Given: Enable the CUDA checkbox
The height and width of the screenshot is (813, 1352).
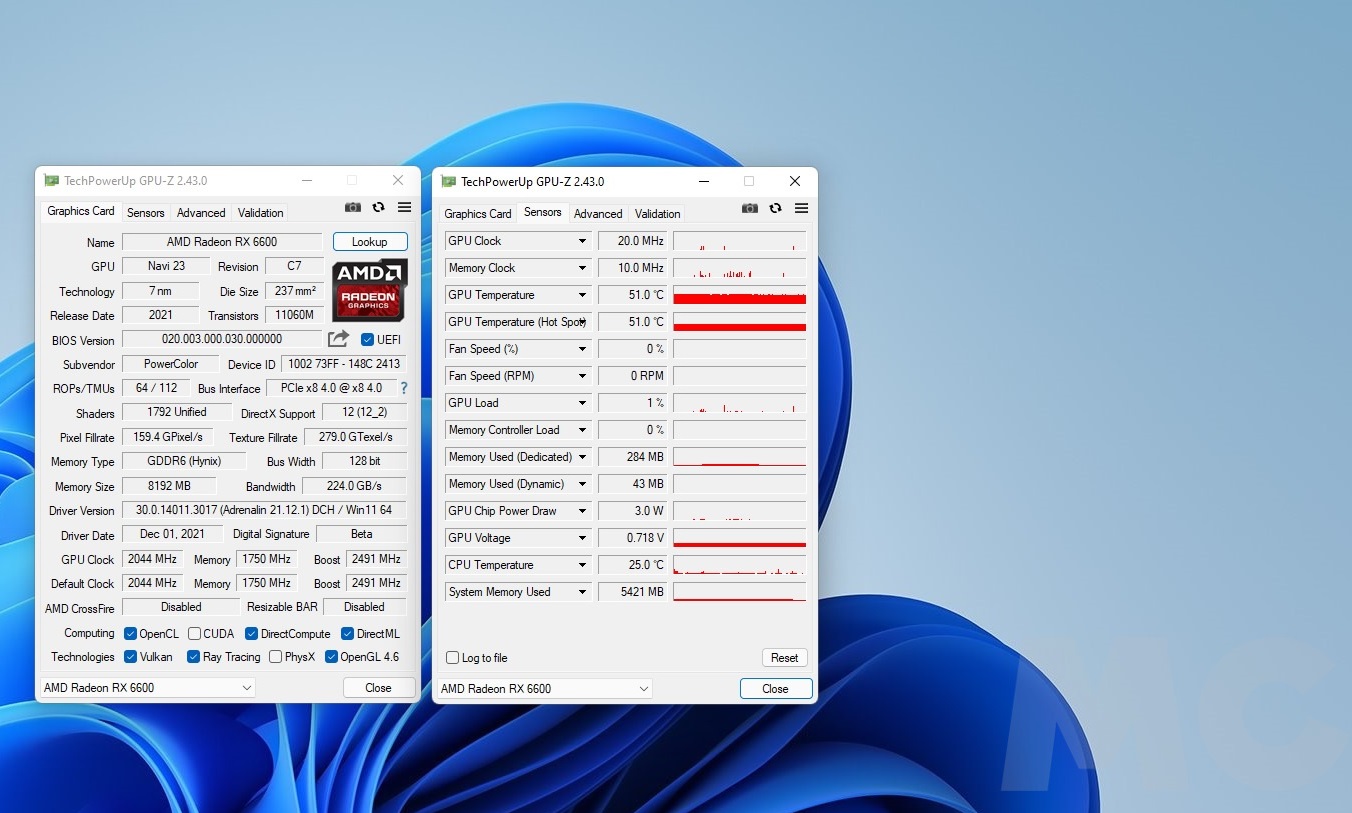Looking at the screenshot, I should point(194,633).
